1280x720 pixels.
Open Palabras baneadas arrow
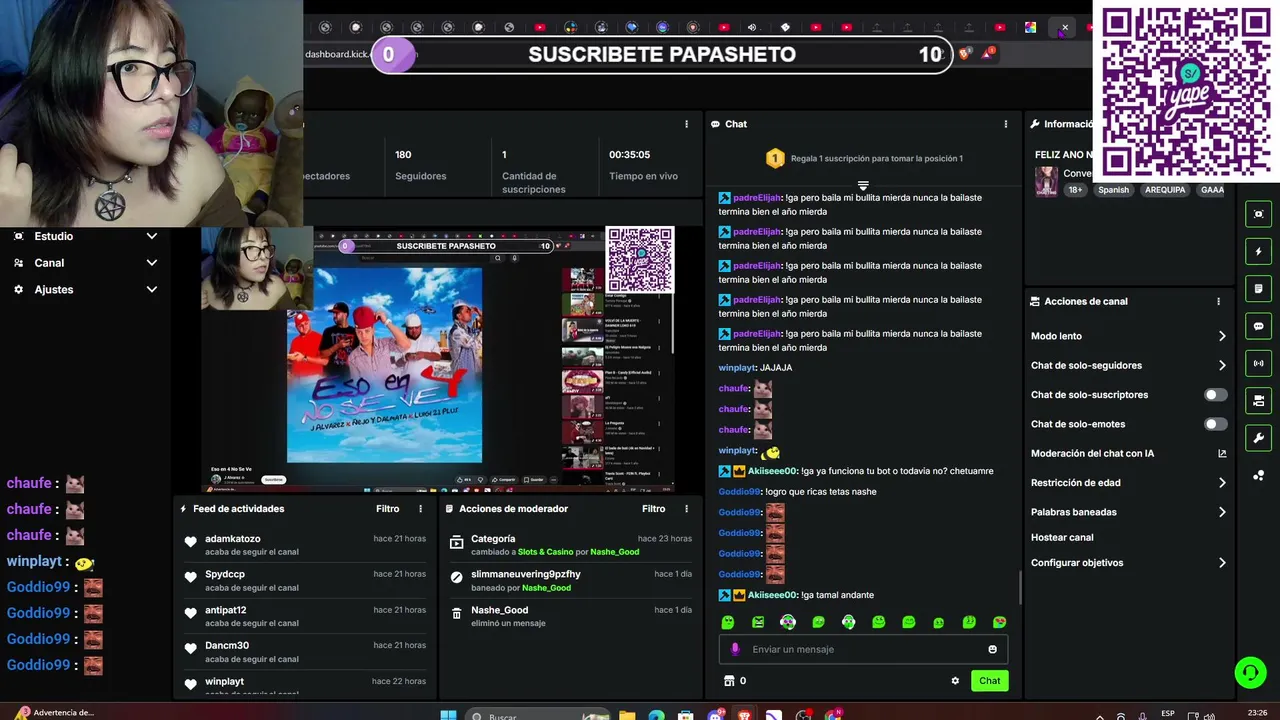pyautogui.click(x=1222, y=512)
